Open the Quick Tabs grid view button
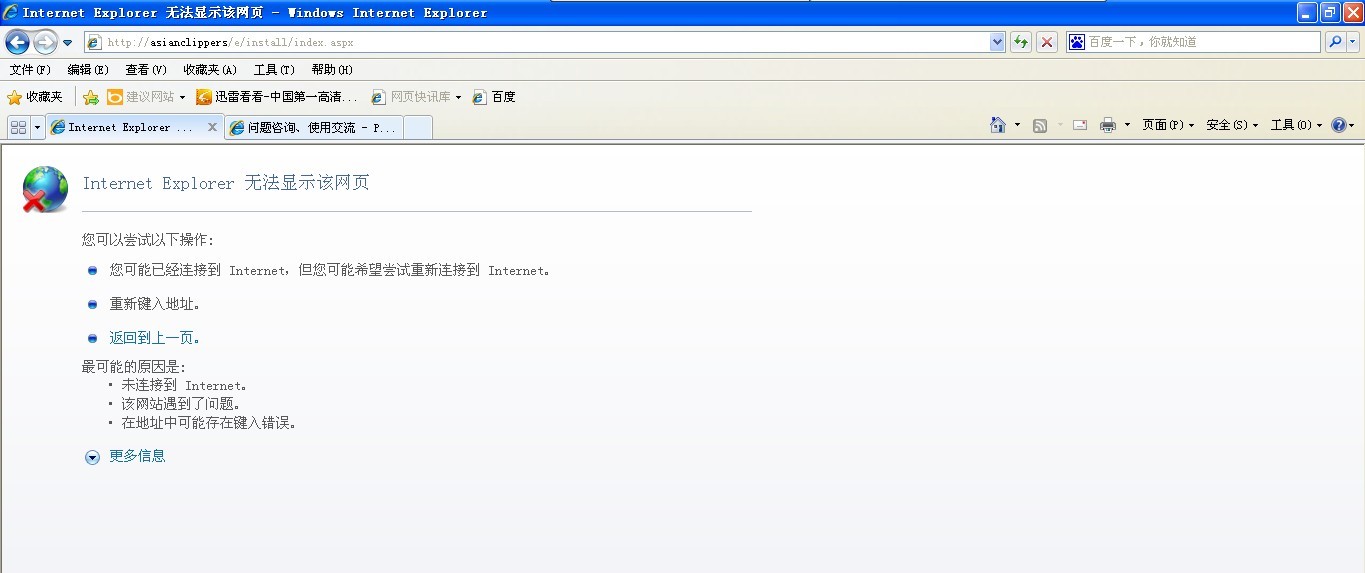1365x573 pixels. [x=18, y=127]
